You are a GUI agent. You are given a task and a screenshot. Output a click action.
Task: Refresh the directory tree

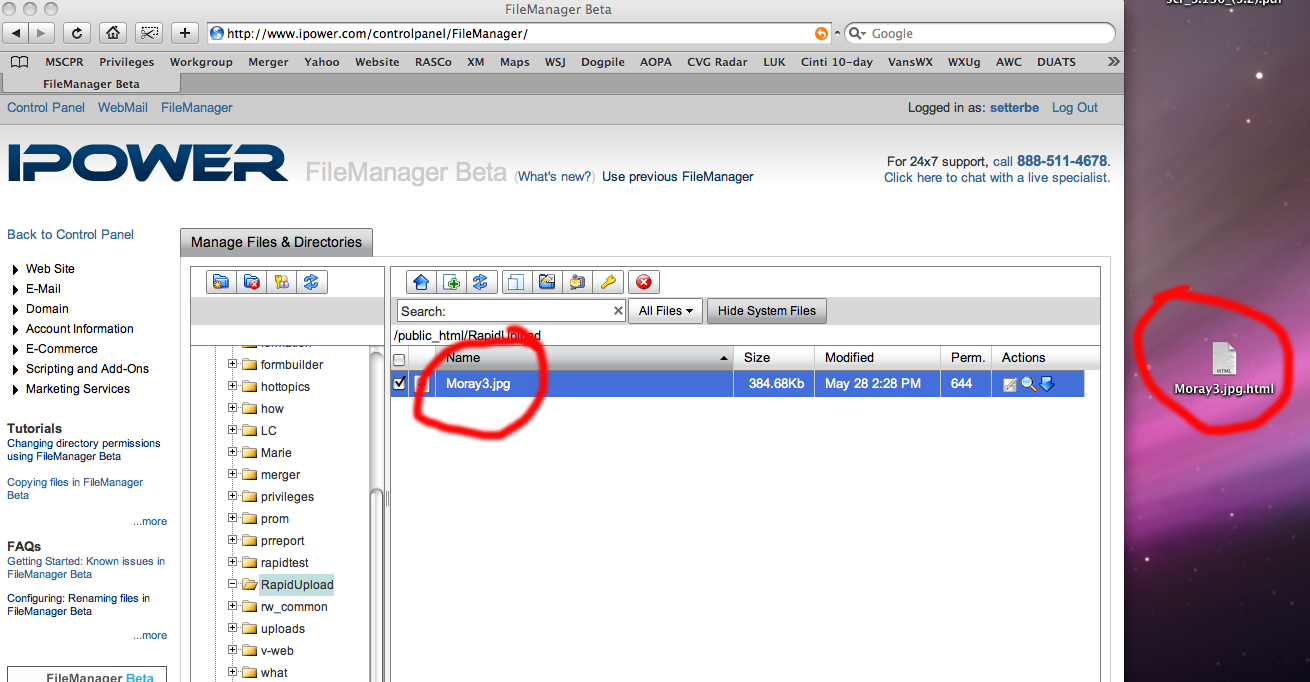(312, 282)
